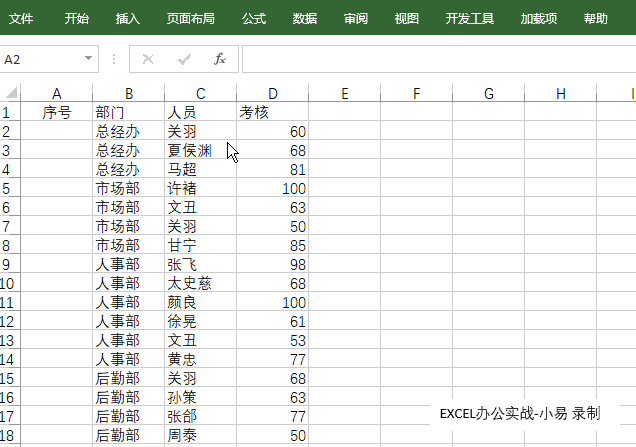Click score 98 in row 9
Screen dimensions: 636x447
click(x=273, y=264)
